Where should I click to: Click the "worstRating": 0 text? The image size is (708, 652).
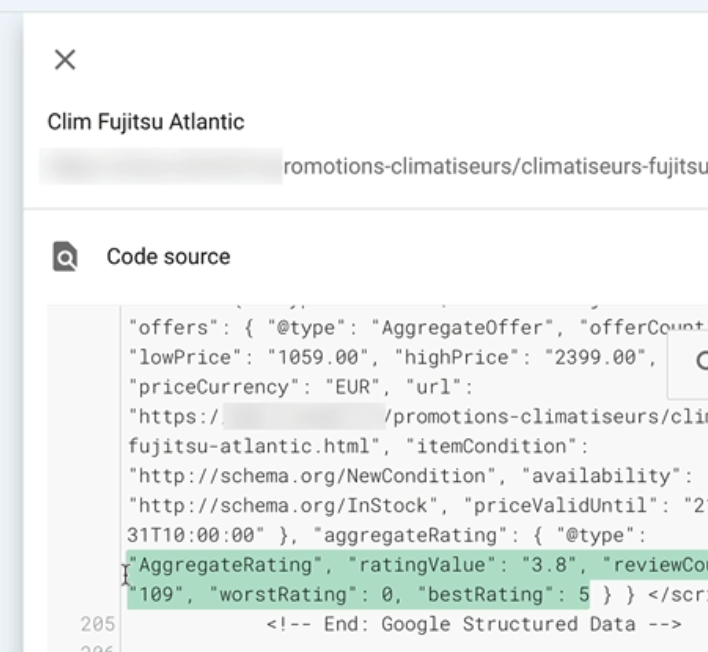point(301,595)
